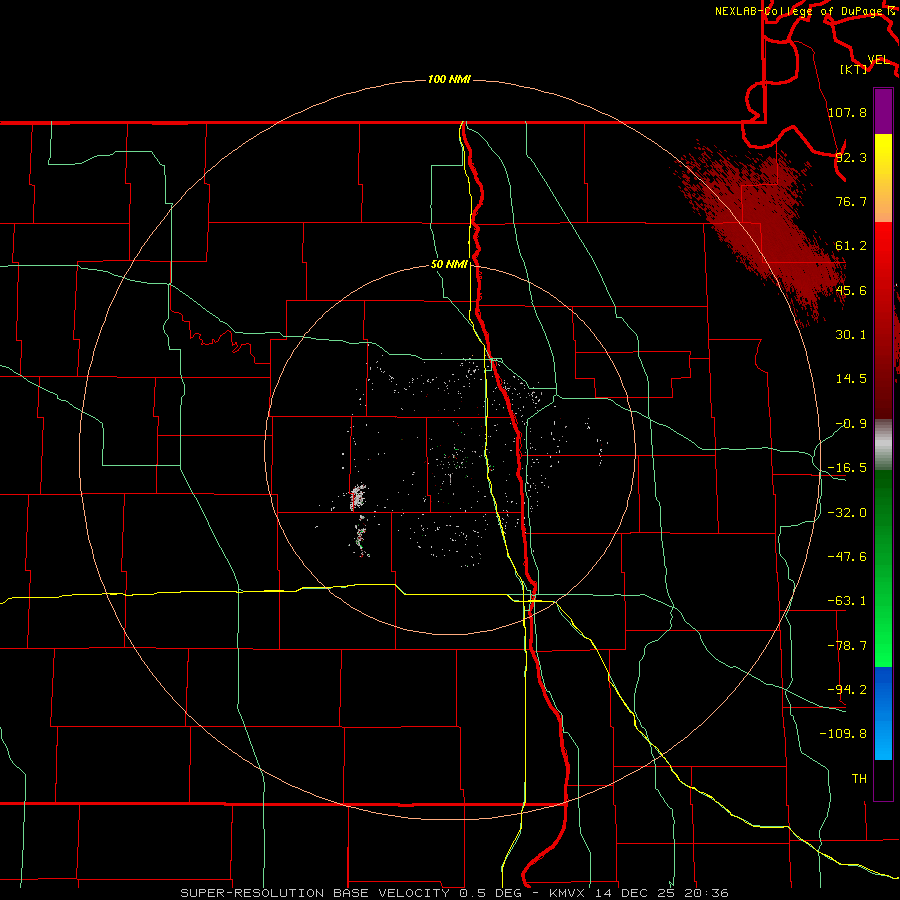This screenshot has height=900, width=900.
Task: Select the -32.0 scale value
Action: (x=847, y=513)
